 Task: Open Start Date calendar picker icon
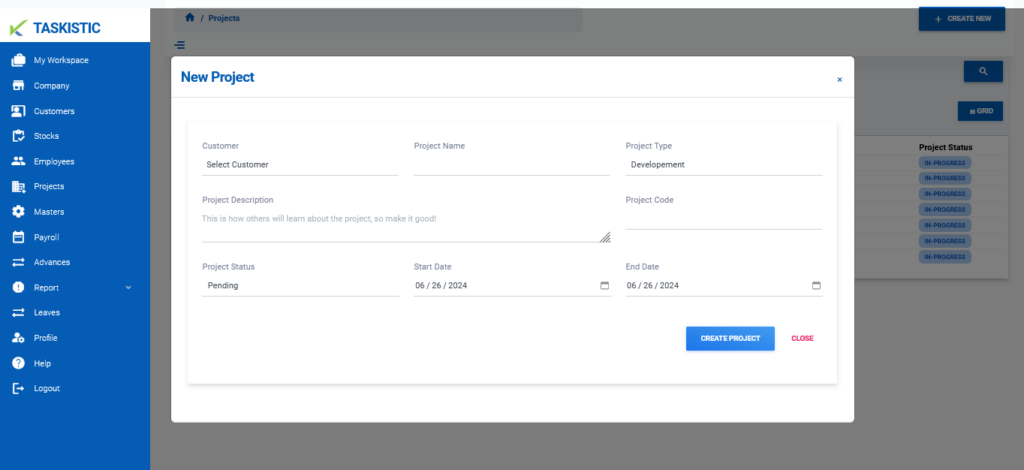coord(604,285)
